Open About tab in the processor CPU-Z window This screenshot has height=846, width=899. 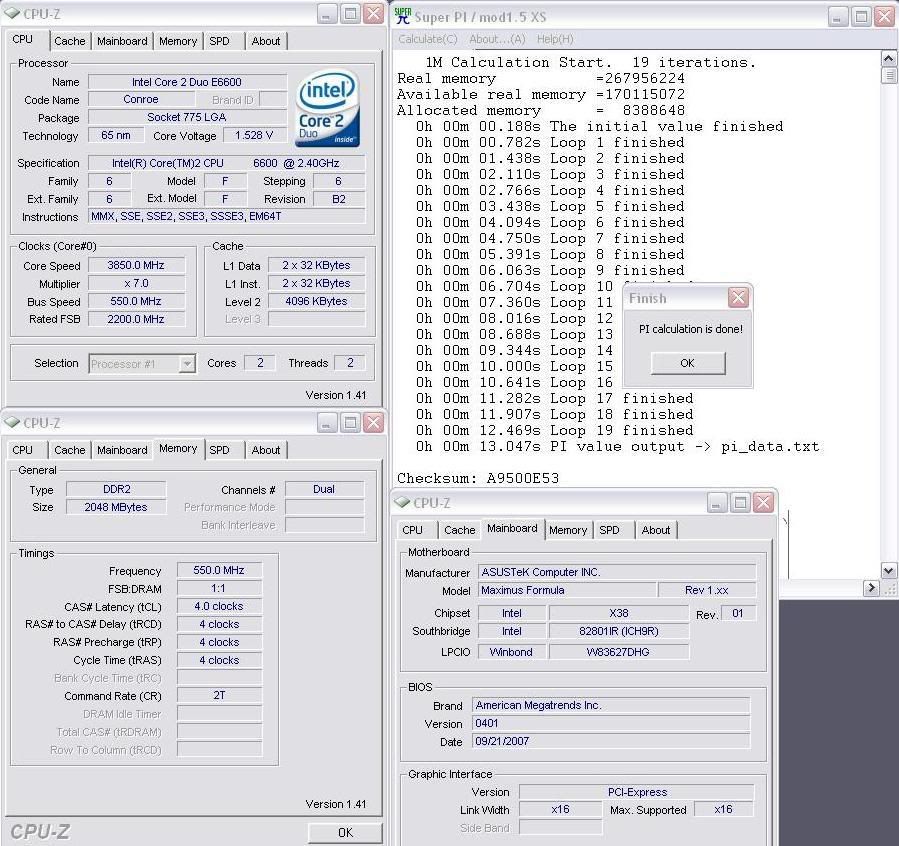click(265, 41)
